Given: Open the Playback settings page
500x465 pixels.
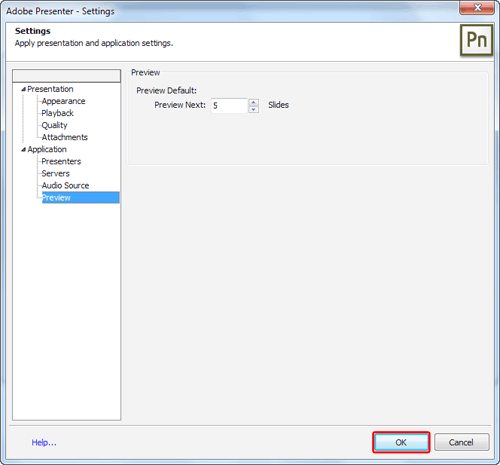Looking at the screenshot, I should [x=57, y=113].
